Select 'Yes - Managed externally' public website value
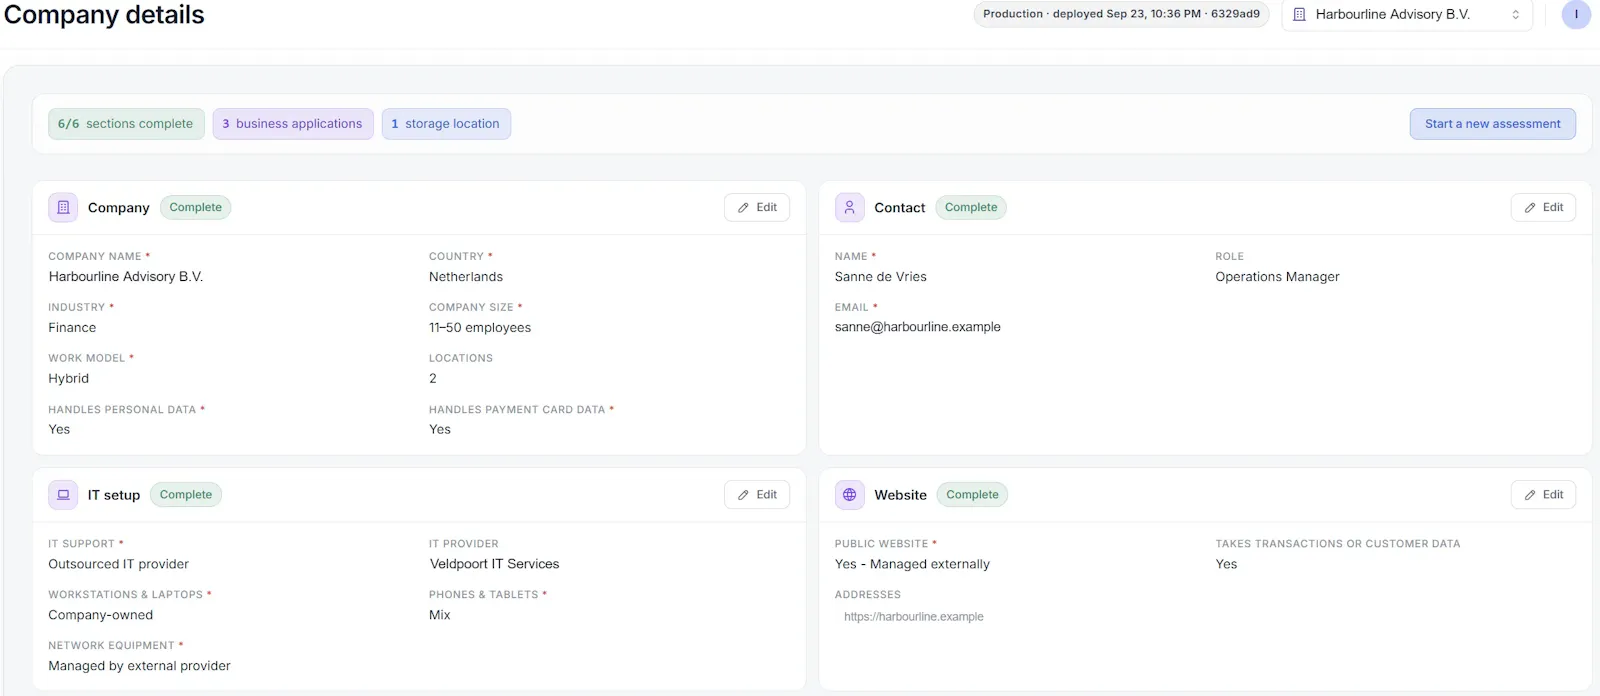The height and width of the screenshot is (696, 1600). 912,564
